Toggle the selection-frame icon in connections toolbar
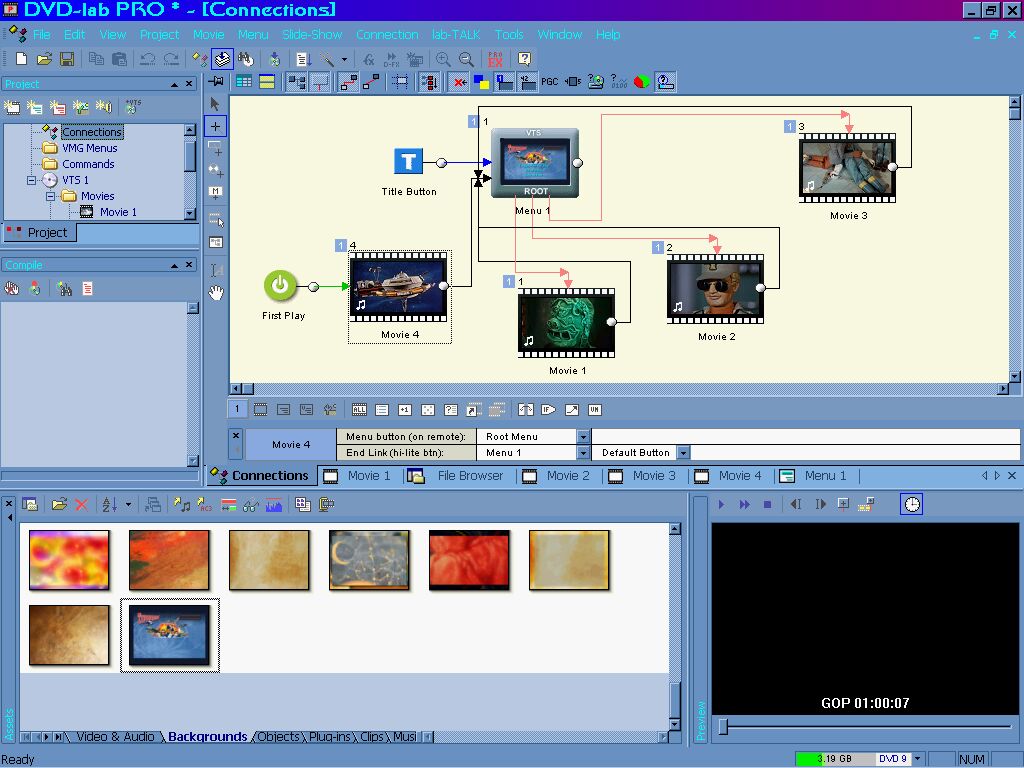 coord(260,410)
